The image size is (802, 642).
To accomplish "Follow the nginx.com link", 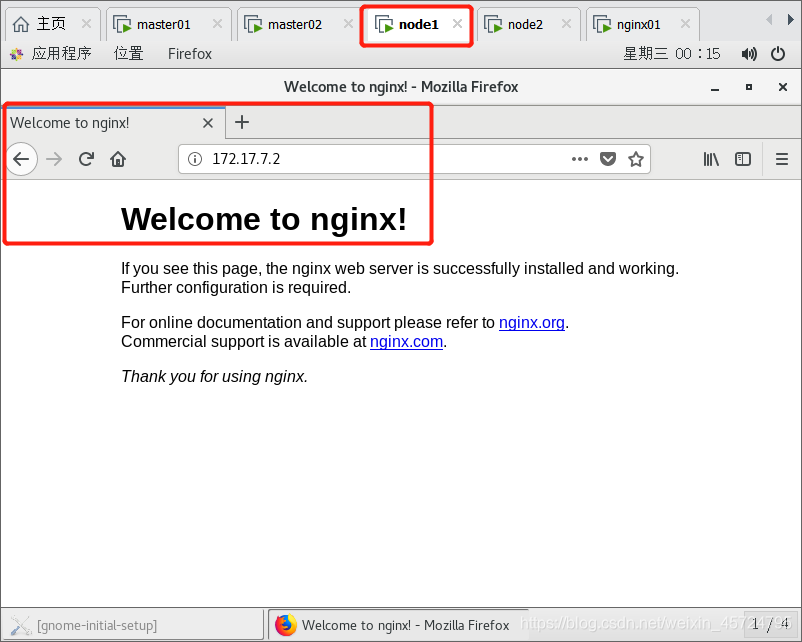I will coord(406,341).
